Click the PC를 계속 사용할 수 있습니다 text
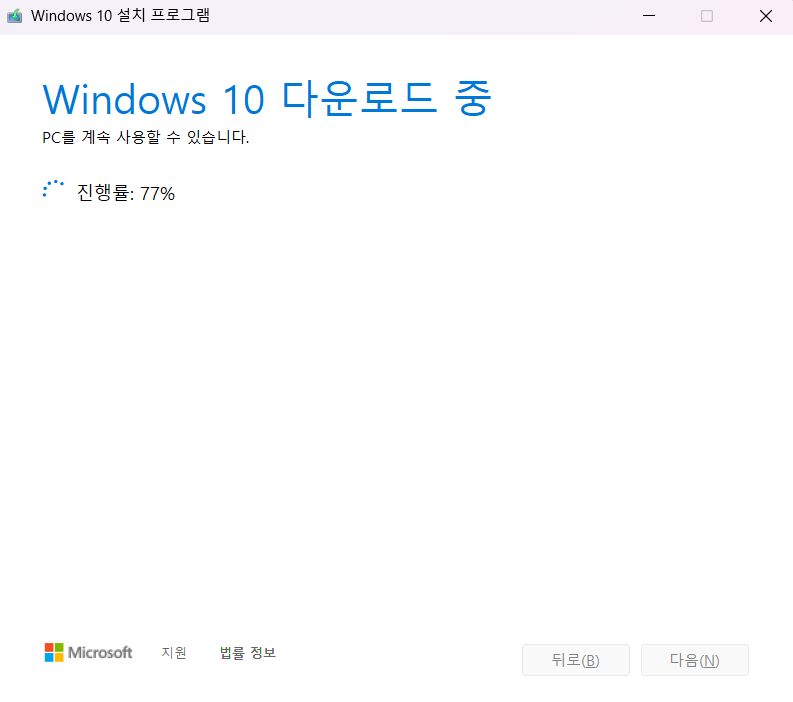Screen dimensions: 793x702 point(146,137)
